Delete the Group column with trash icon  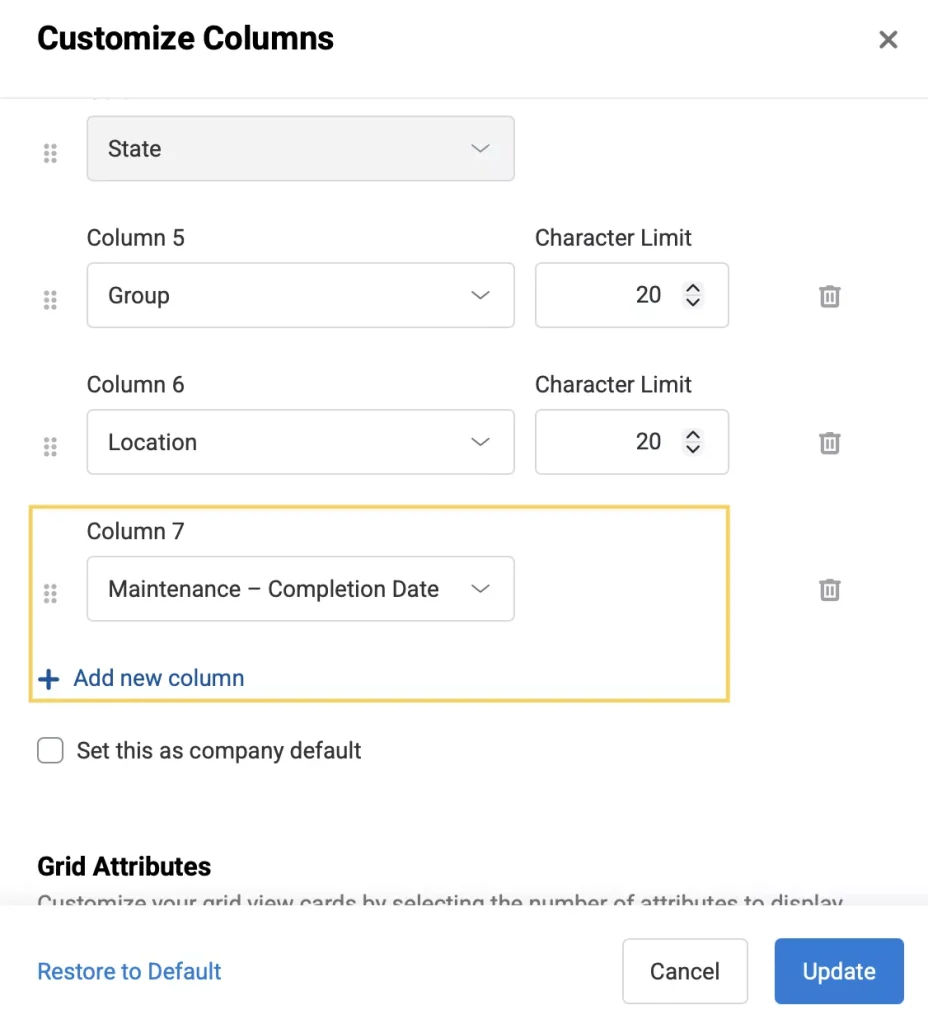pyautogui.click(x=829, y=296)
